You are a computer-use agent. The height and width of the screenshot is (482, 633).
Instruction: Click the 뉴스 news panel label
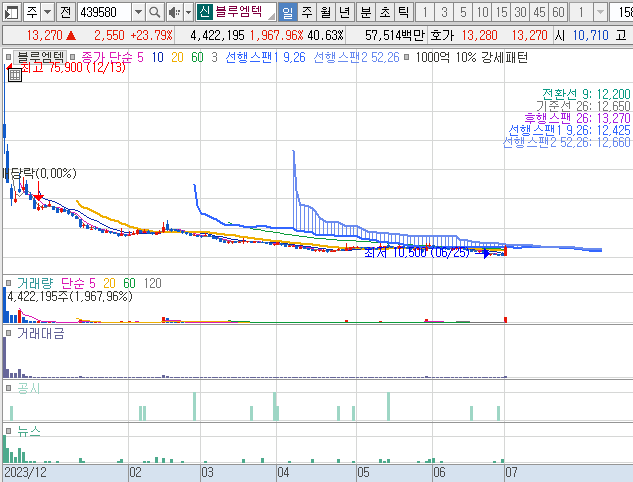click(29, 431)
